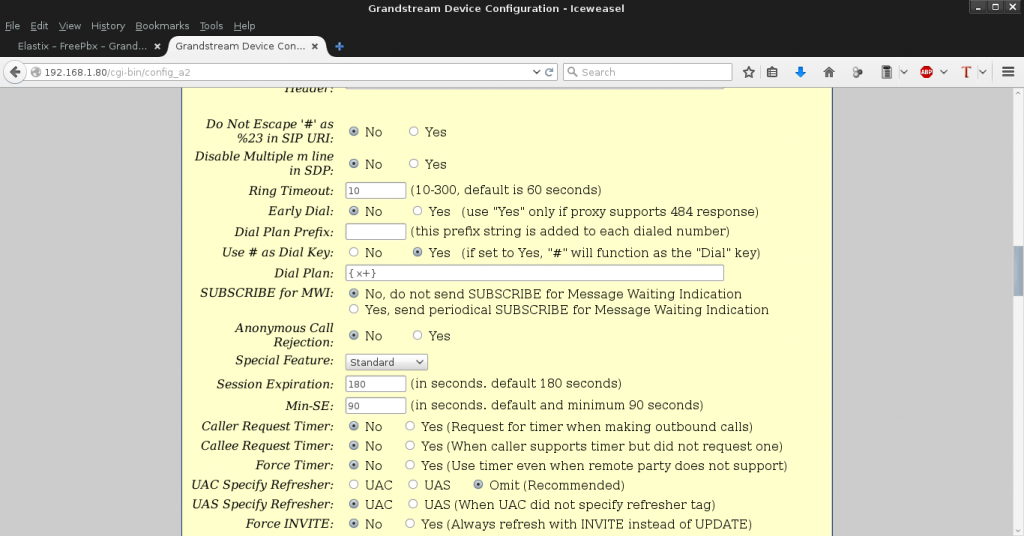Open the Special Feature dropdown
This screenshot has width=1024, height=536.
pos(386,362)
